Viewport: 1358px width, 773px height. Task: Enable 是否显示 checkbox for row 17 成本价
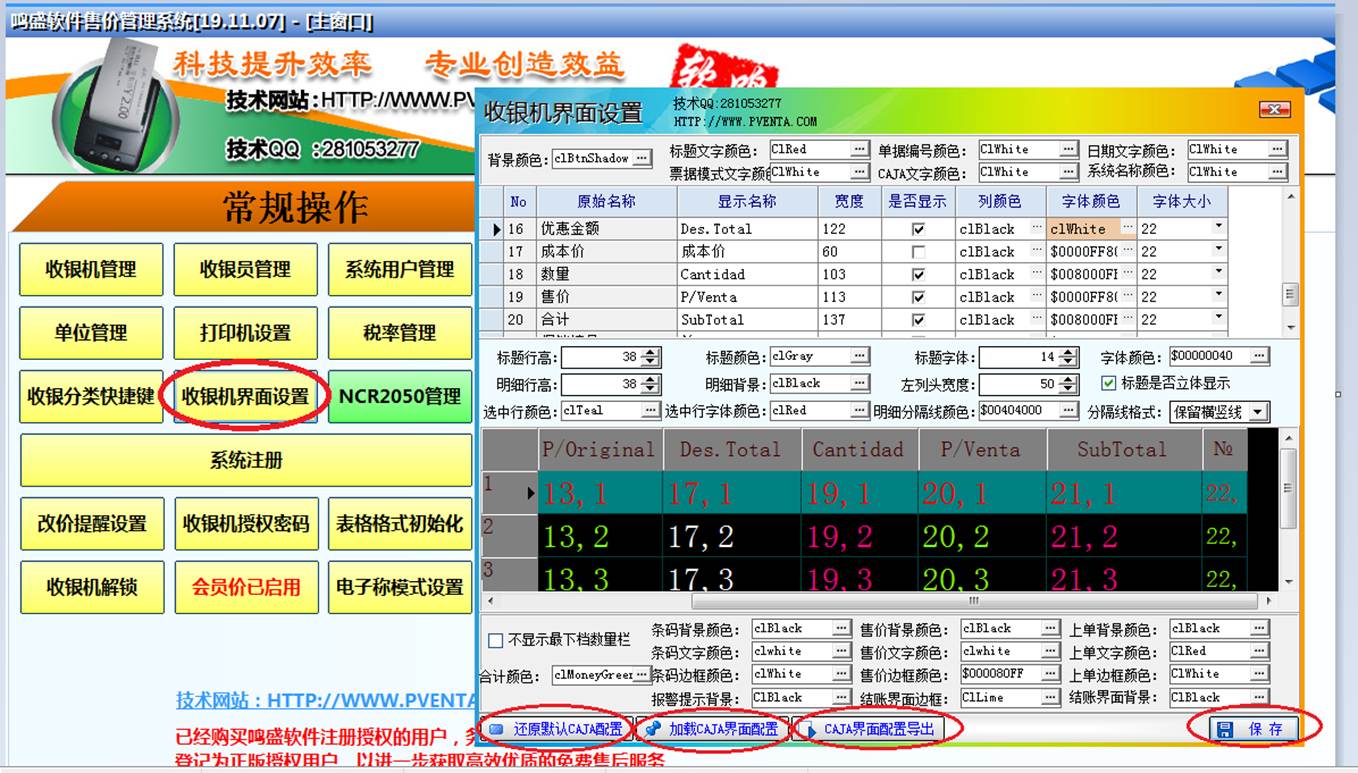918,252
